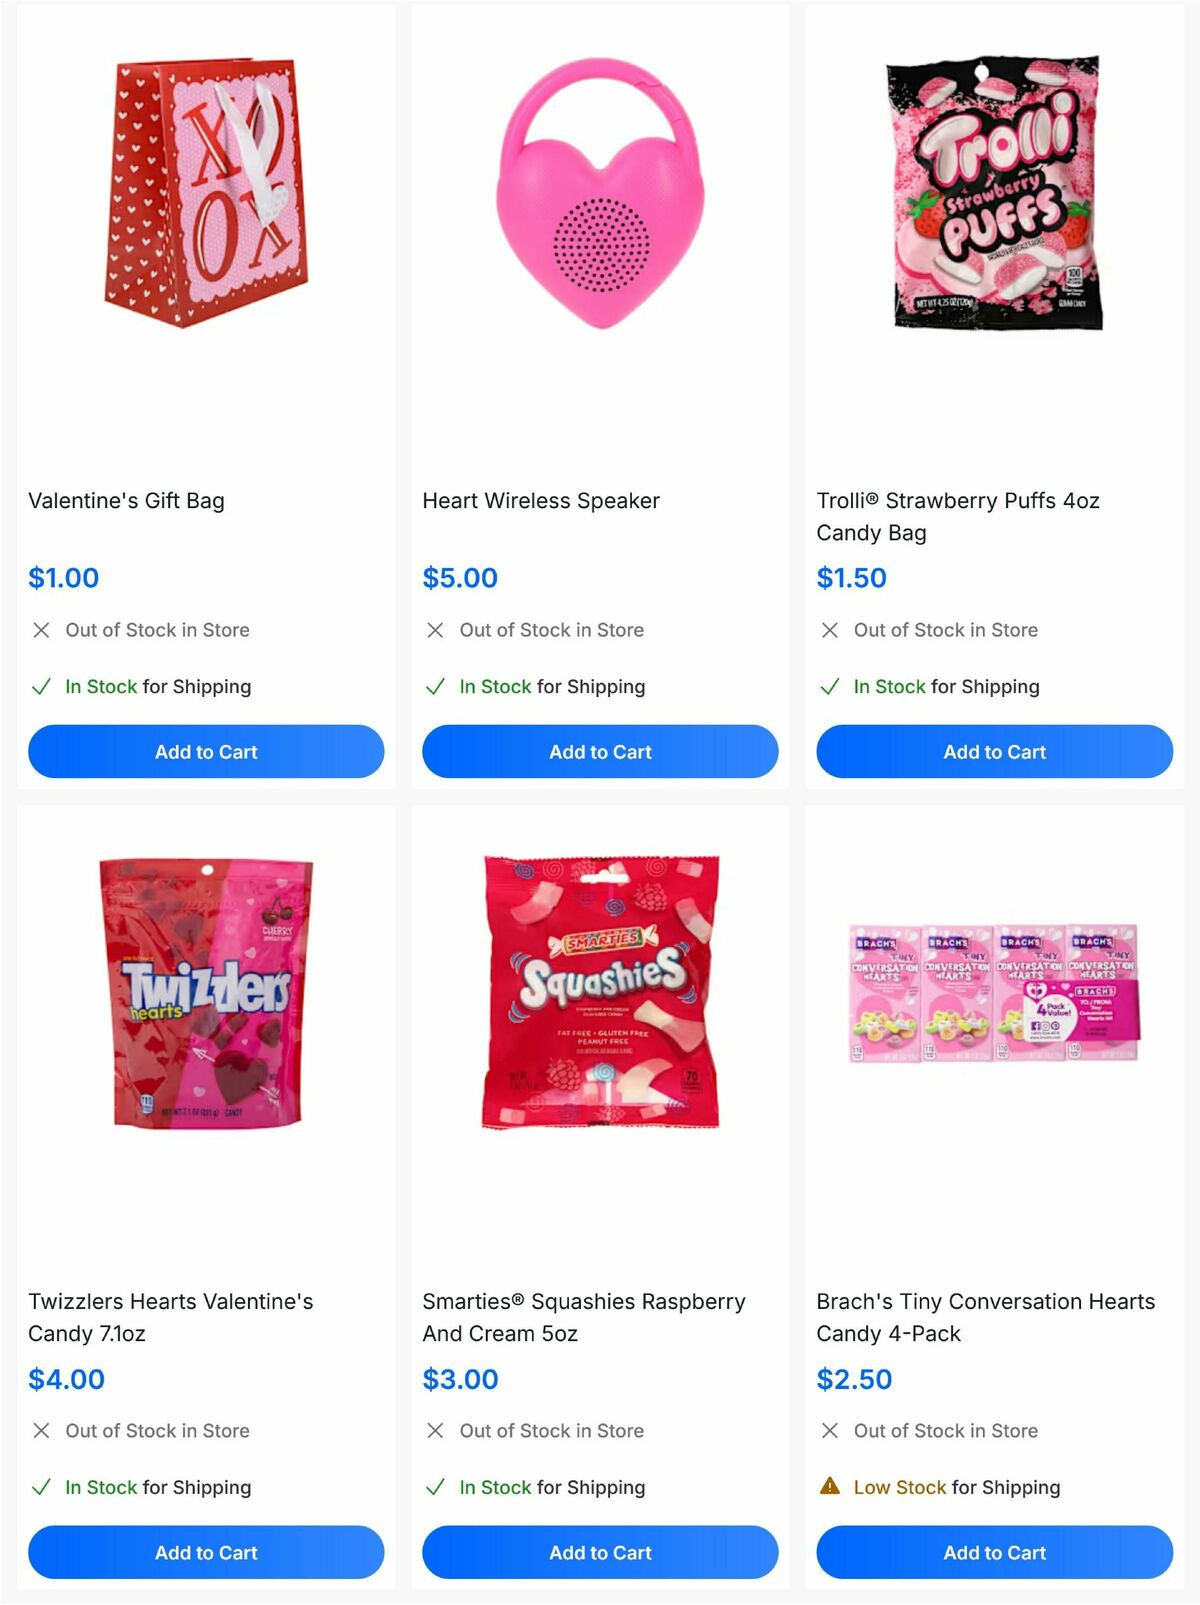Add Twizzlers Hearts Valentine's Candy to cart
The width and height of the screenshot is (1200, 1605).
pyautogui.click(x=205, y=1552)
